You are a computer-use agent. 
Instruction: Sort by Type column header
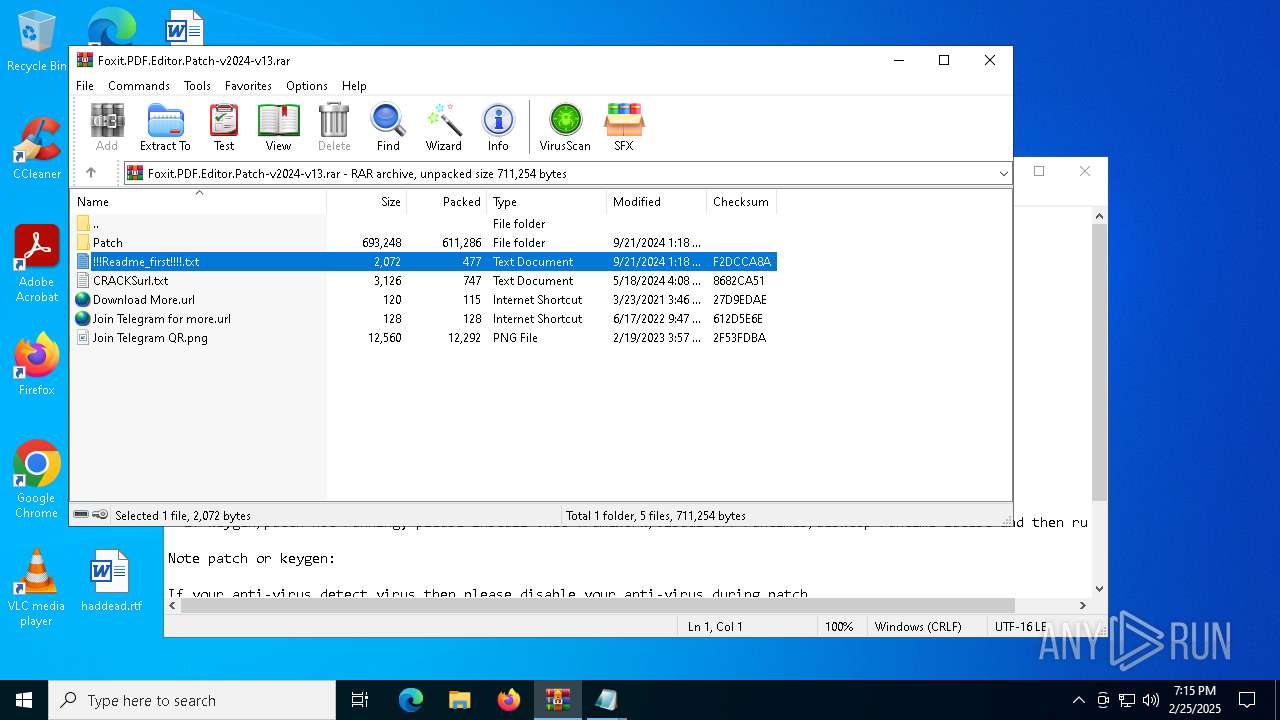pyautogui.click(x=546, y=202)
